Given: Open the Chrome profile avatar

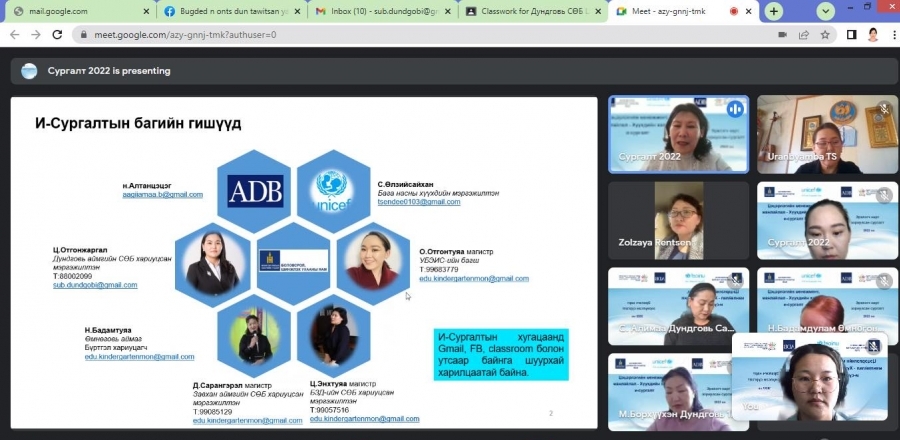Looking at the screenshot, I should (x=873, y=34).
